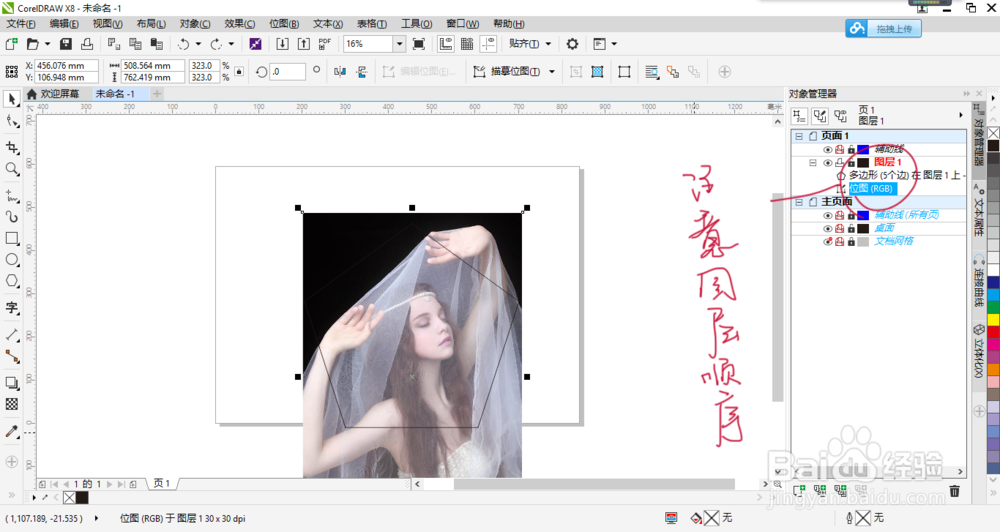Click no-color X swatch on palette
This screenshot has width=1000, height=532.
(993, 133)
